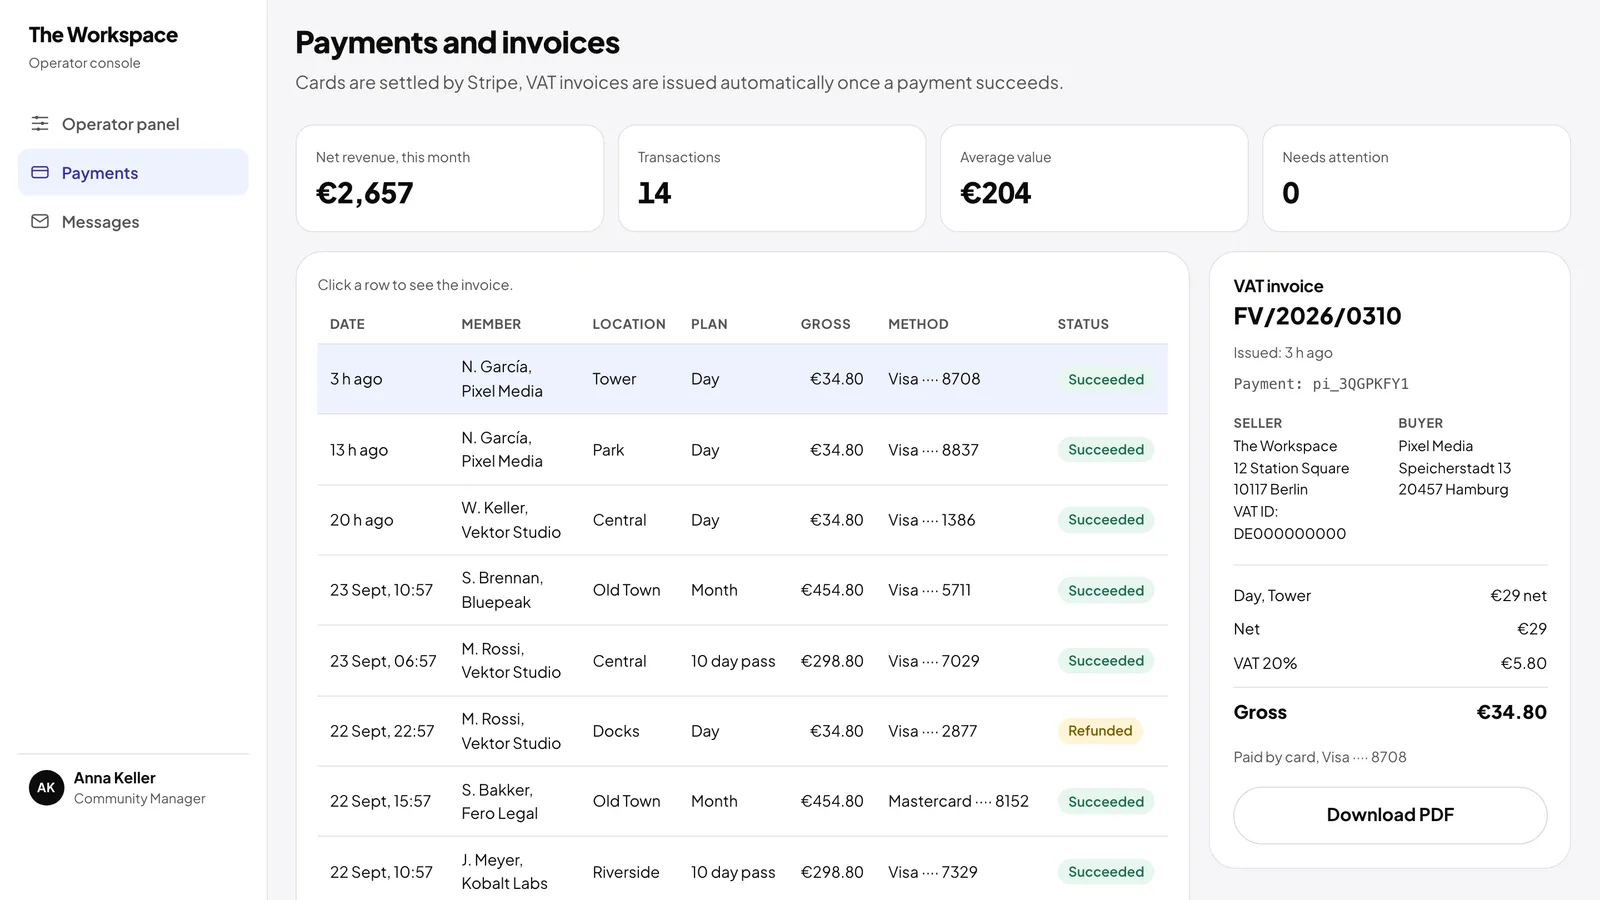Click the Refunded status badge
Screen dimensions: 1600x900
point(1100,731)
